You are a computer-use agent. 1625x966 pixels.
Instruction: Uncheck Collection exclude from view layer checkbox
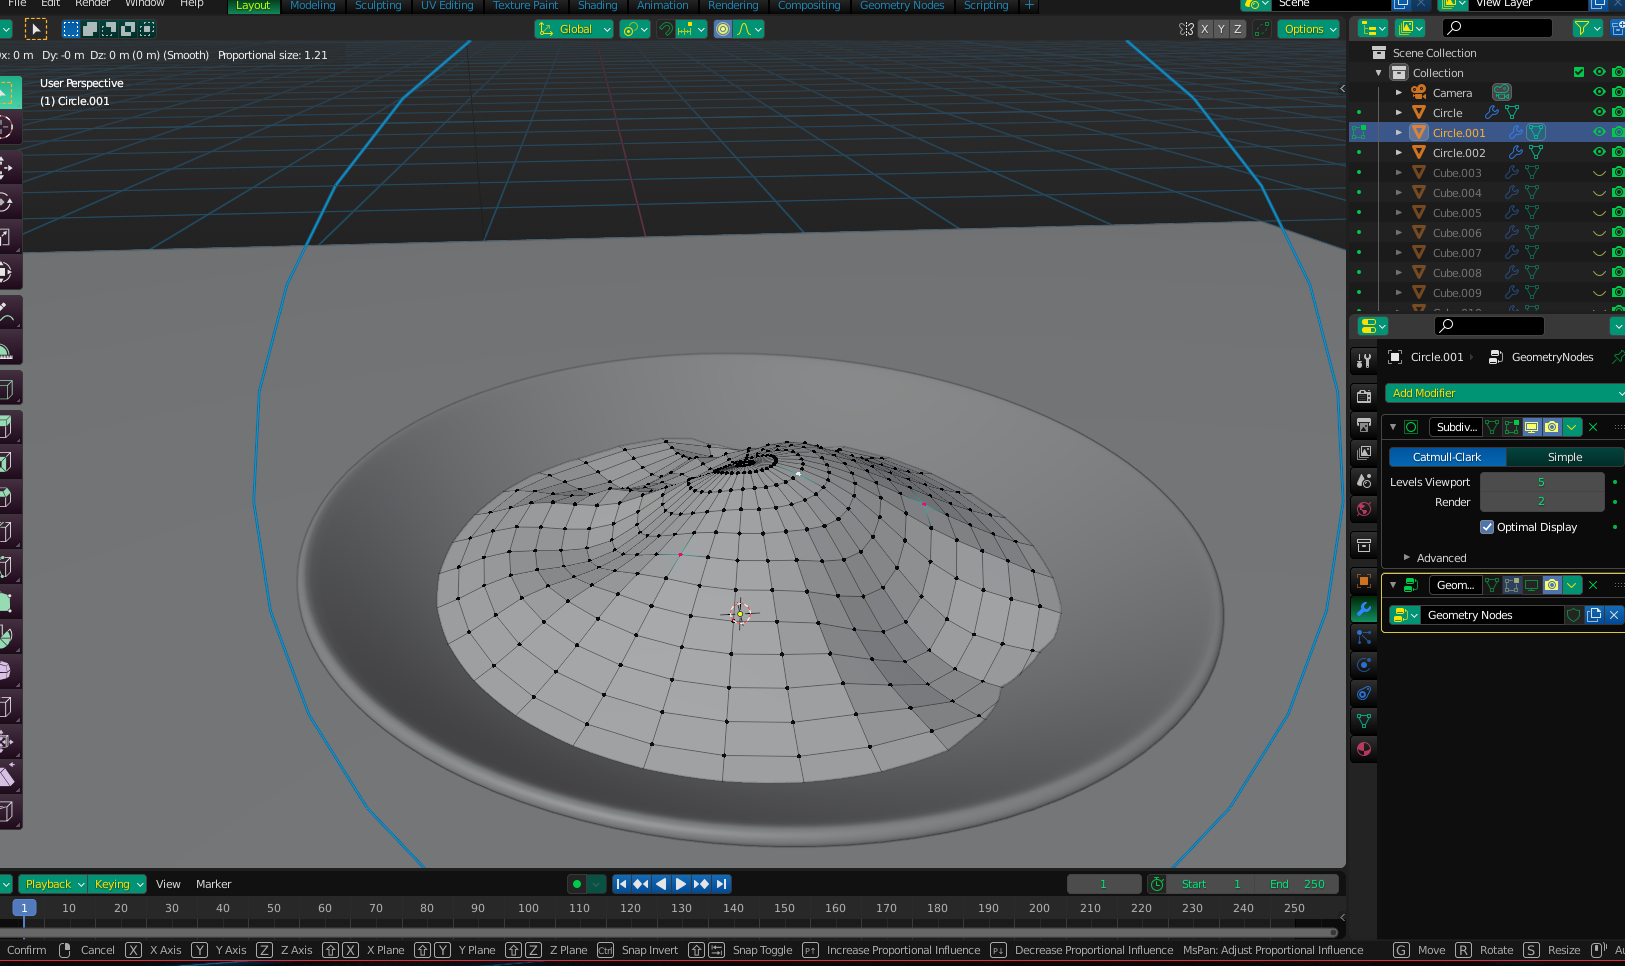click(1579, 72)
